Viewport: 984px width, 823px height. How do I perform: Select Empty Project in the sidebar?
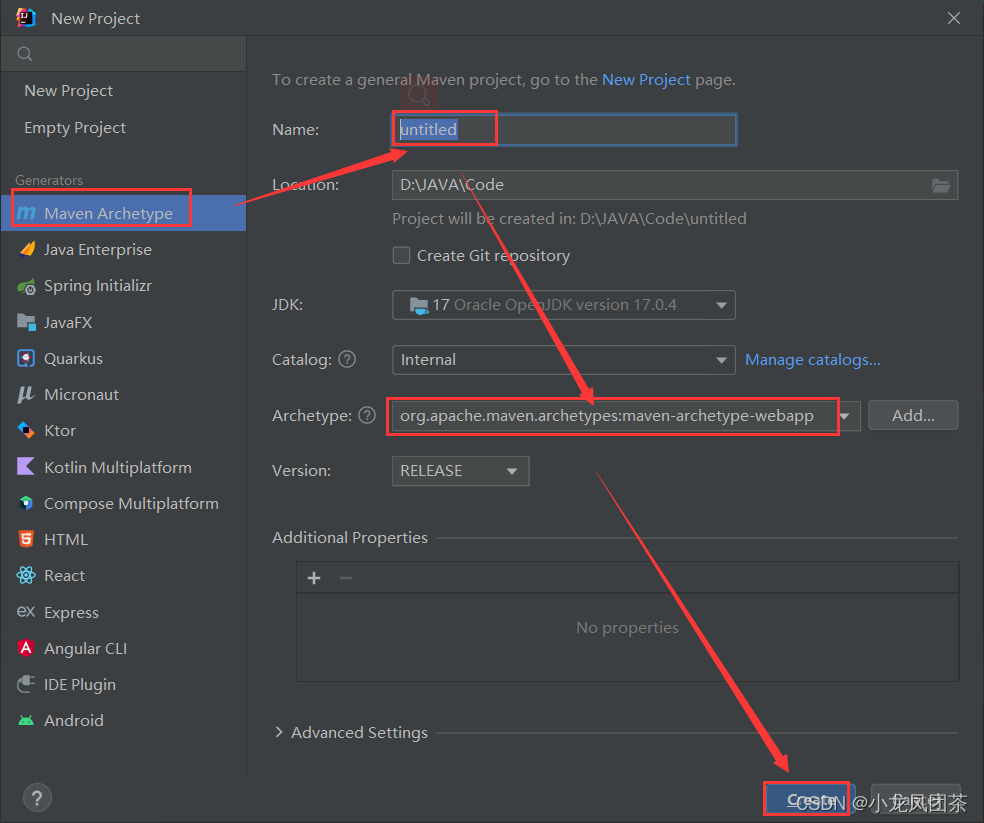pyautogui.click(x=124, y=128)
